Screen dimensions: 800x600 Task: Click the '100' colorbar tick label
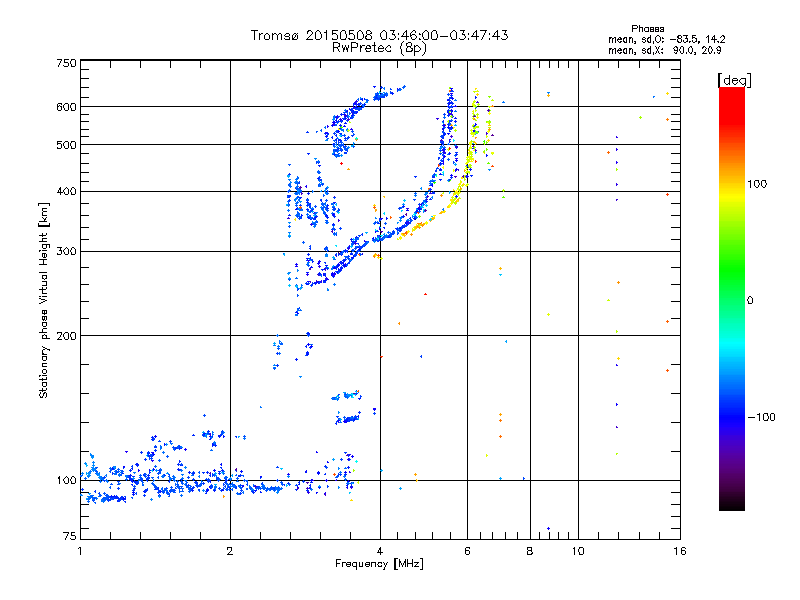point(757,184)
